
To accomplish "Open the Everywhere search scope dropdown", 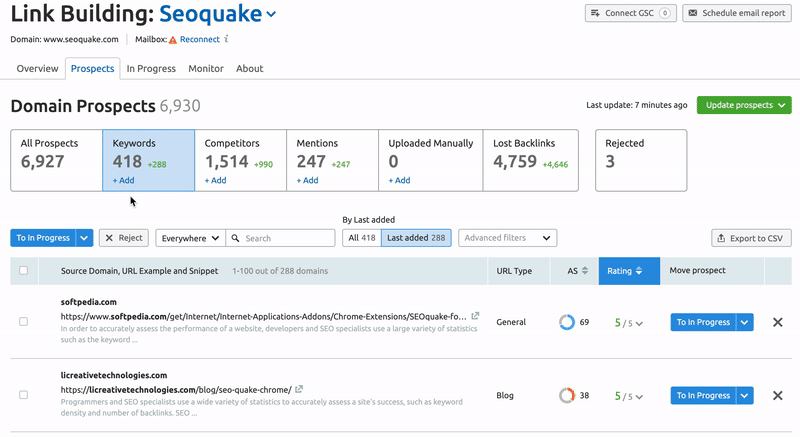I will coord(190,238).
